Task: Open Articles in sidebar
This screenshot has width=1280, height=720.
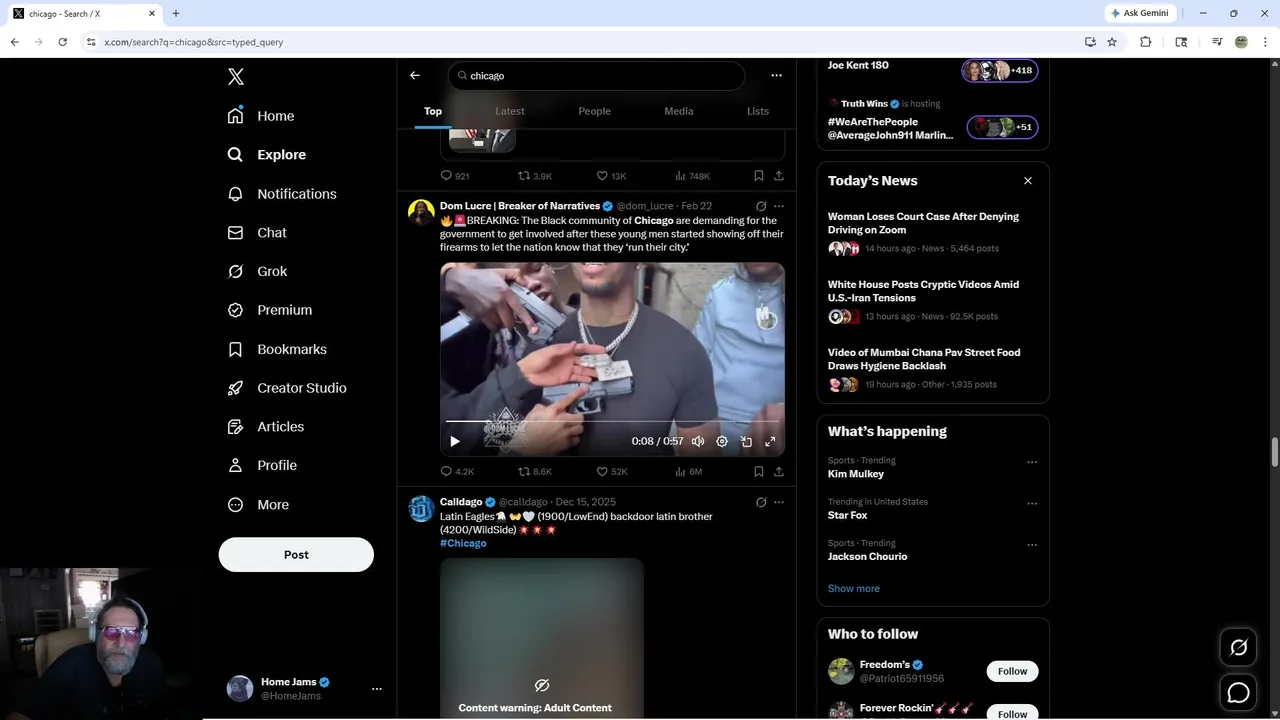Action: coord(265,426)
